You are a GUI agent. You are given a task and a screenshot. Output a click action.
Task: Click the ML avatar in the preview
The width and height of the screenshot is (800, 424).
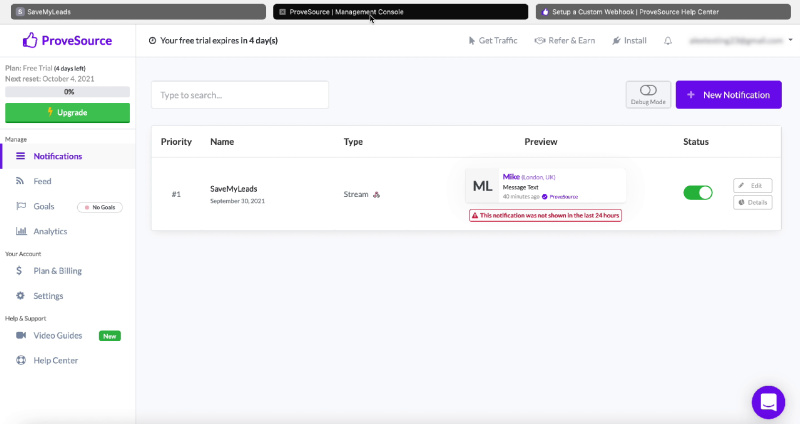tap(483, 186)
